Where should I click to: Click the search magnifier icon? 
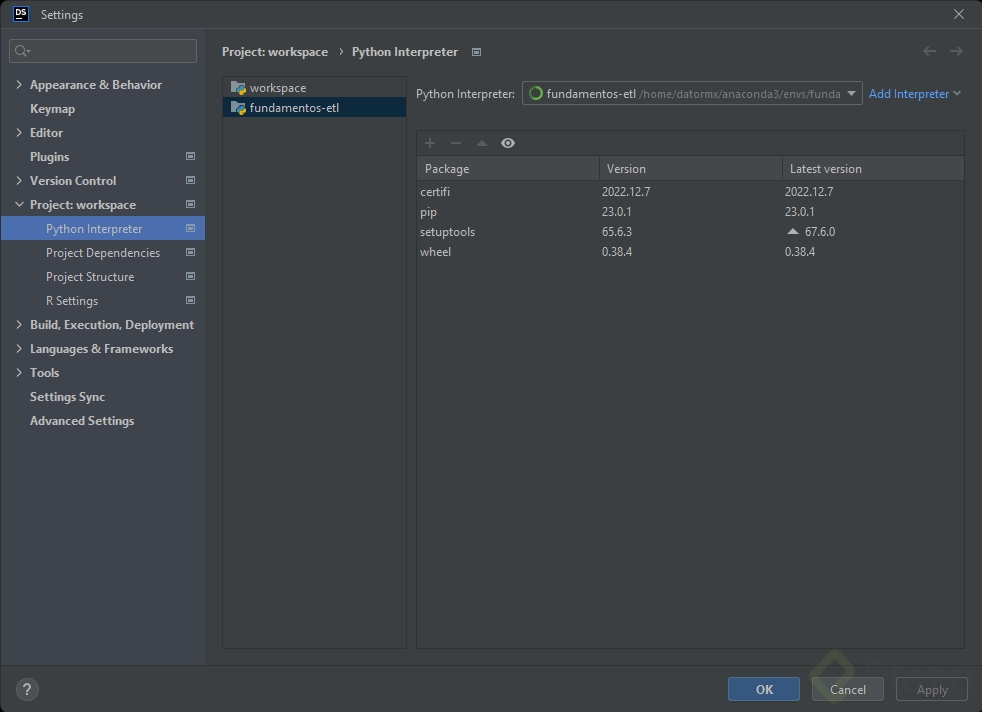tap(22, 51)
